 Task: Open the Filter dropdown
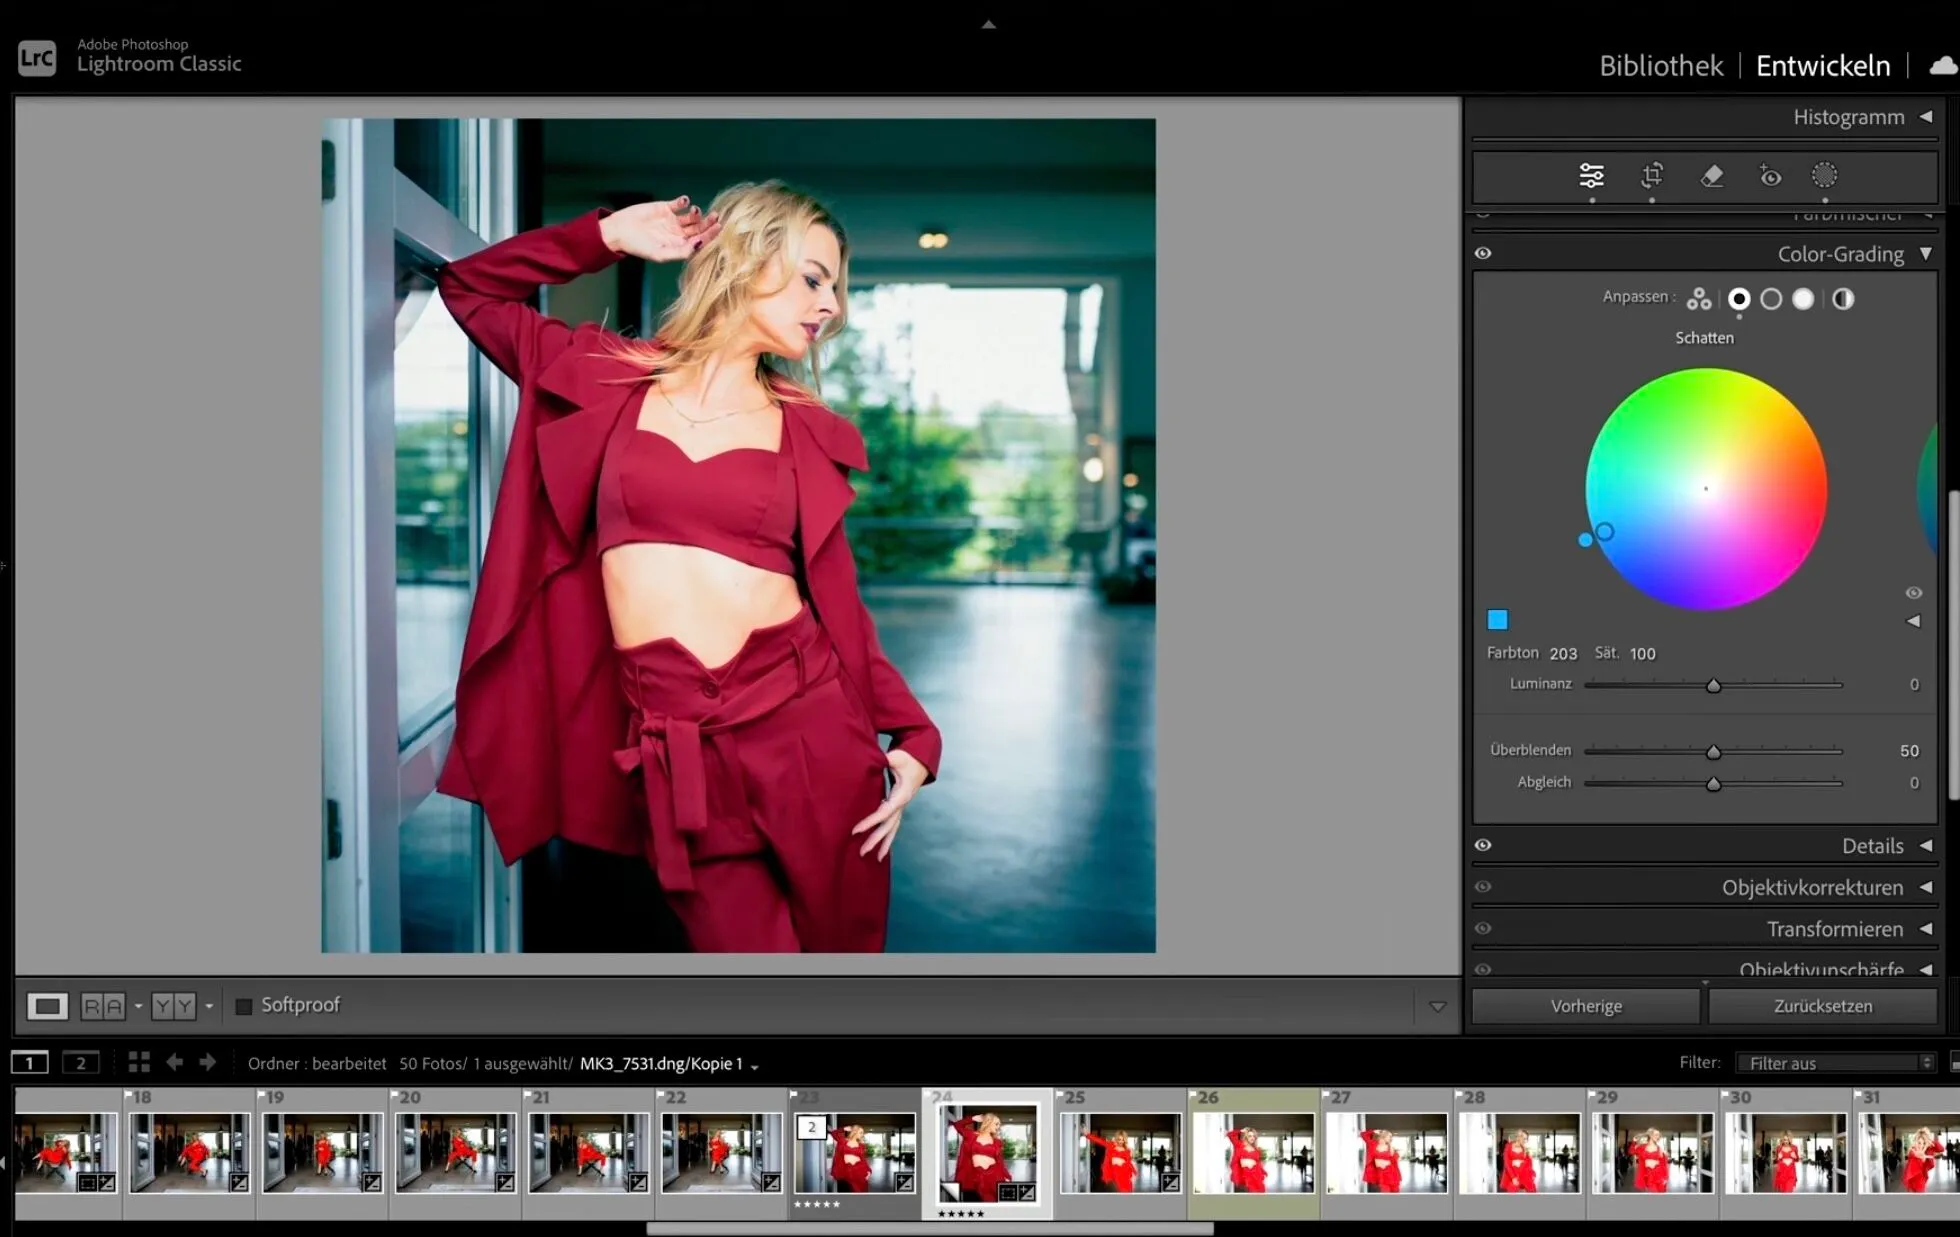[1835, 1062]
